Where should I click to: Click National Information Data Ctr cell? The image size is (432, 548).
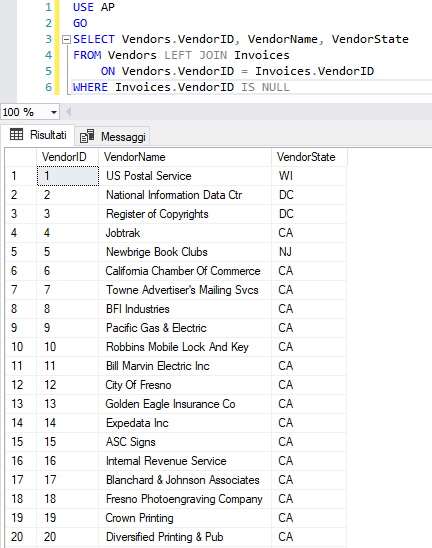click(185, 195)
